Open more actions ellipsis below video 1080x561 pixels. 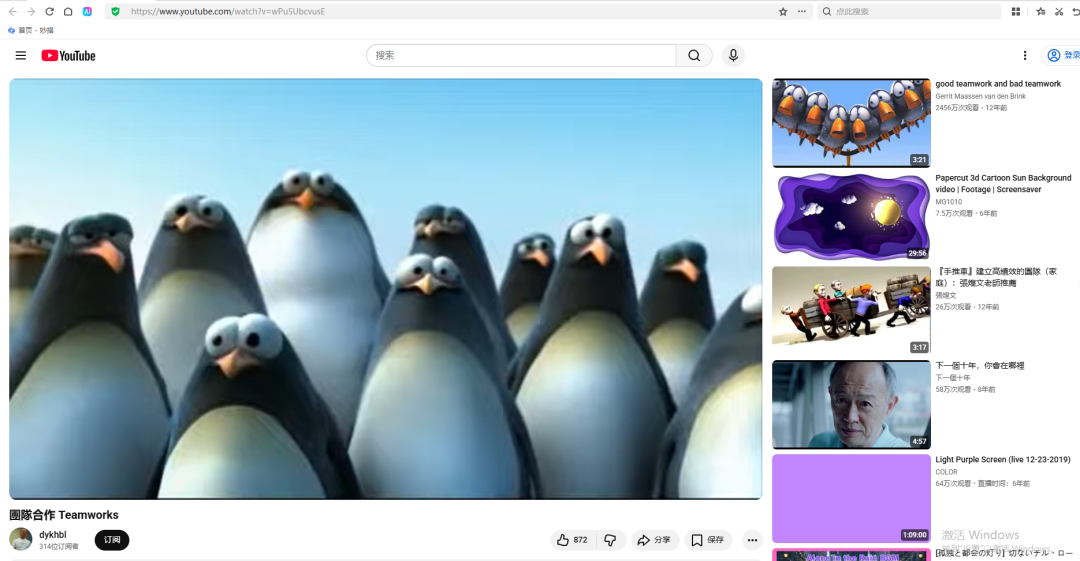pyautogui.click(x=752, y=540)
